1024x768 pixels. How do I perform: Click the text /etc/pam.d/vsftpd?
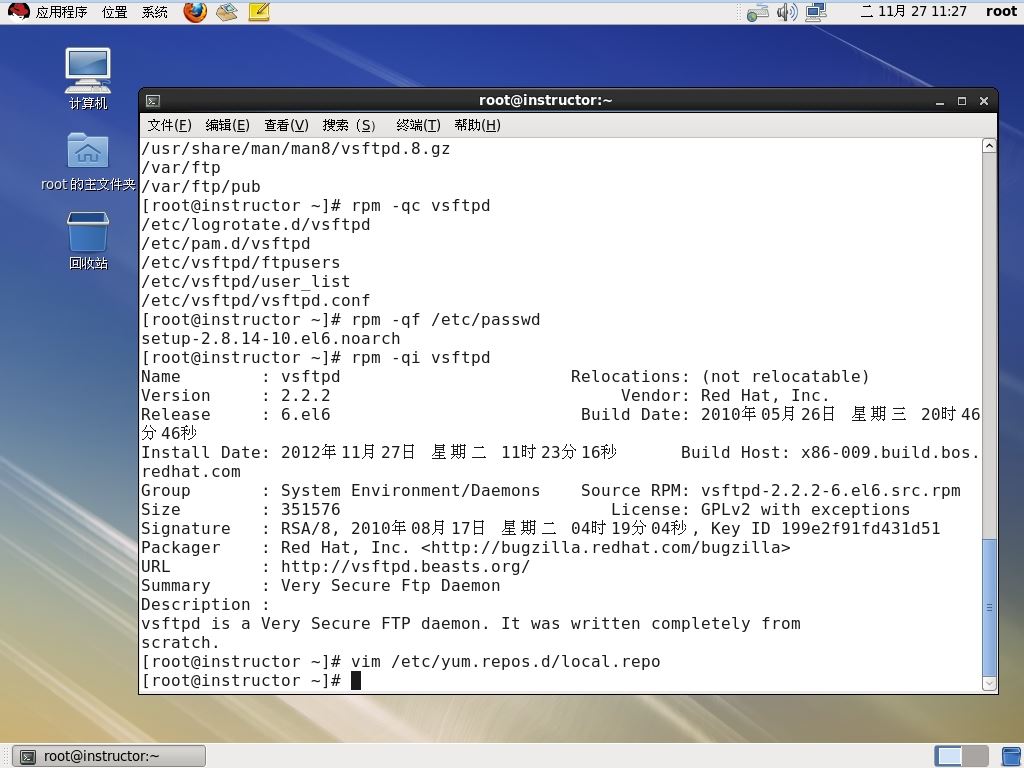(x=226, y=244)
